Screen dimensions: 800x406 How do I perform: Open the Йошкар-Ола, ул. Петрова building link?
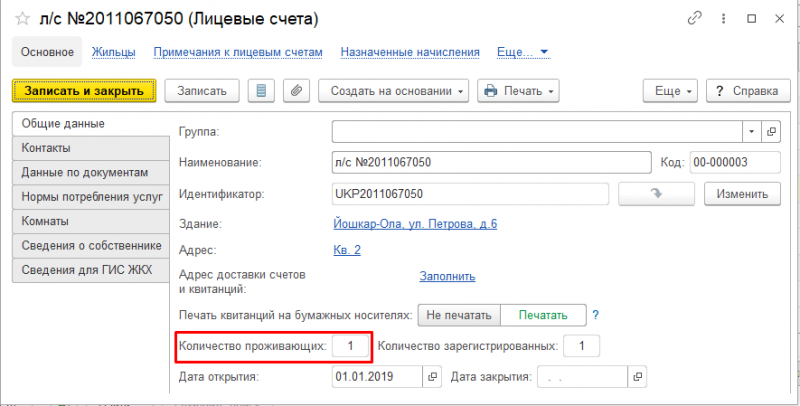(x=415, y=224)
